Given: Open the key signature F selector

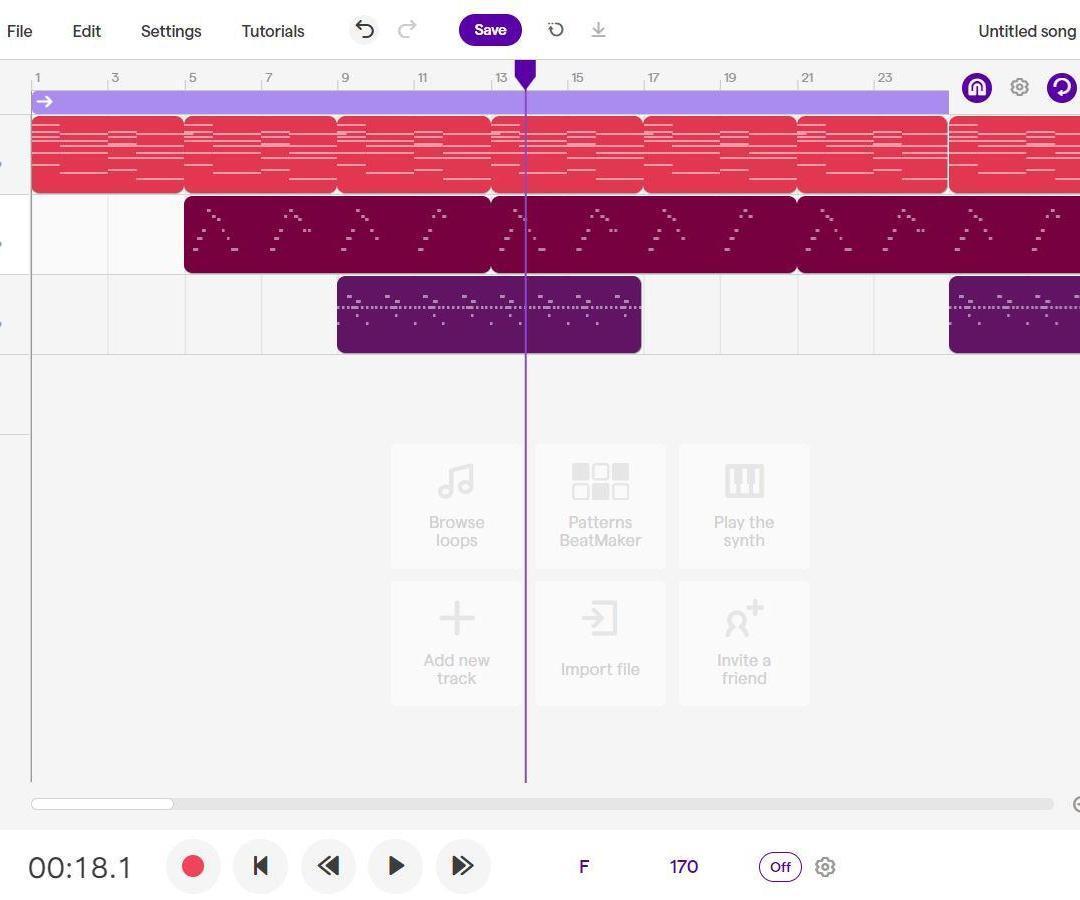Looking at the screenshot, I should point(584,866).
